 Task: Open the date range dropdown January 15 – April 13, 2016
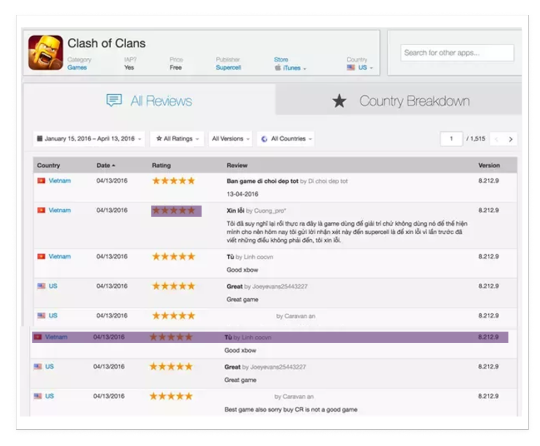pos(89,139)
